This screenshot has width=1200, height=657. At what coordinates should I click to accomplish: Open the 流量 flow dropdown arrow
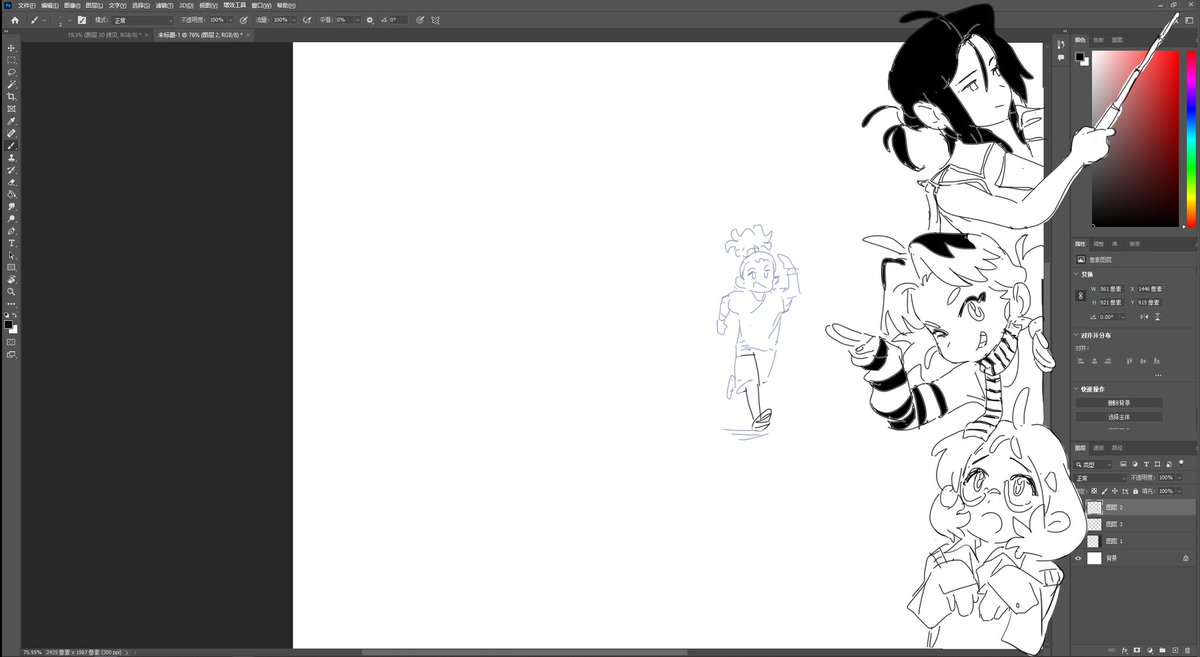(x=294, y=19)
